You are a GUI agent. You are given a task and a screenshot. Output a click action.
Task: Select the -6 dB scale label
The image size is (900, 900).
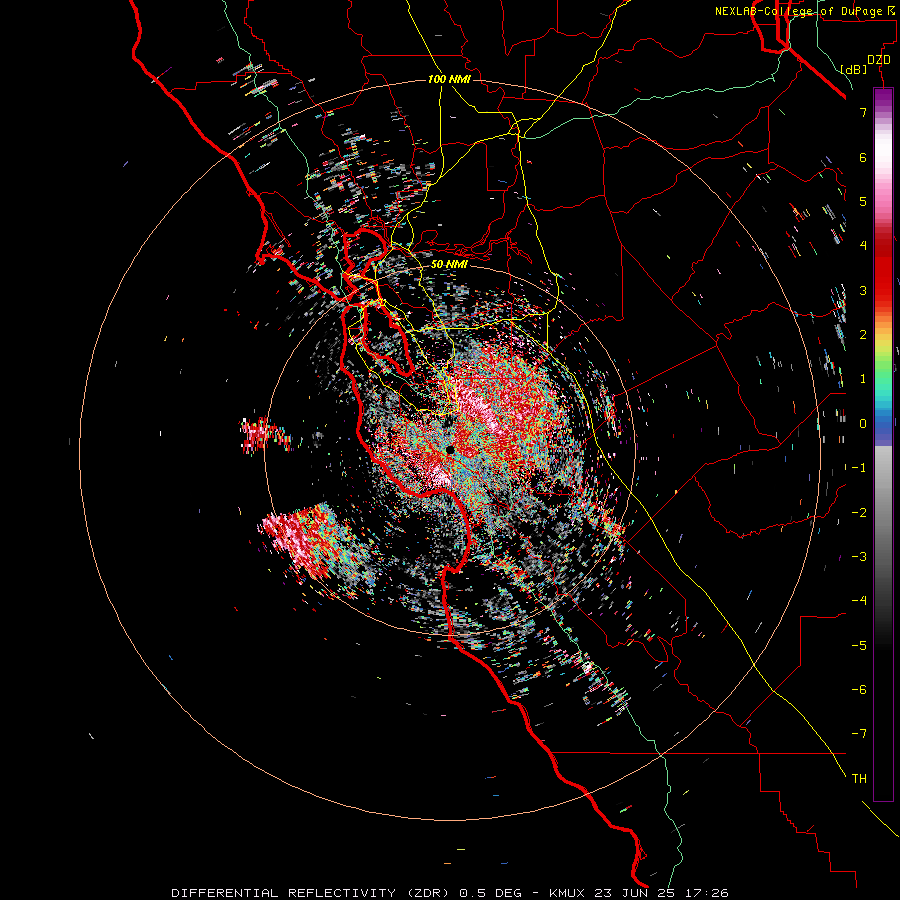pos(859,690)
